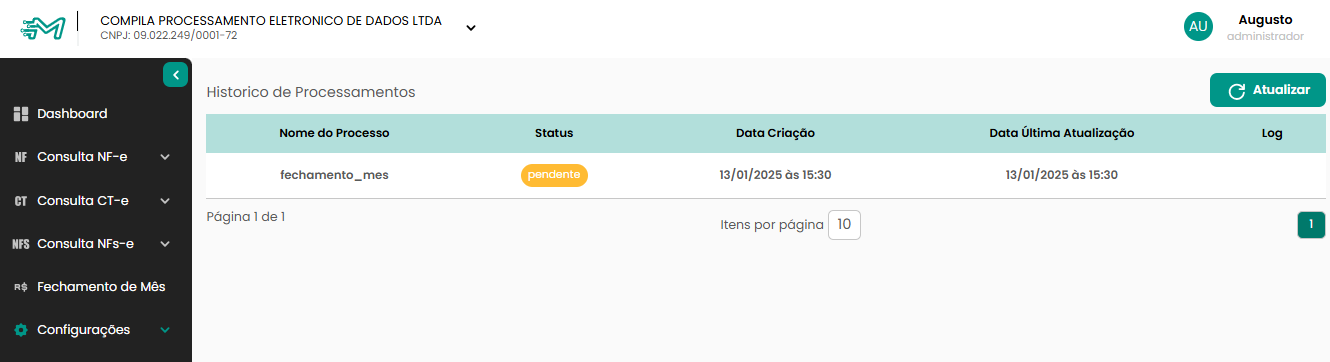Collapse the Configurações menu chevron
This screenshot has width=1330, height=362.
[x=165, y=330]
